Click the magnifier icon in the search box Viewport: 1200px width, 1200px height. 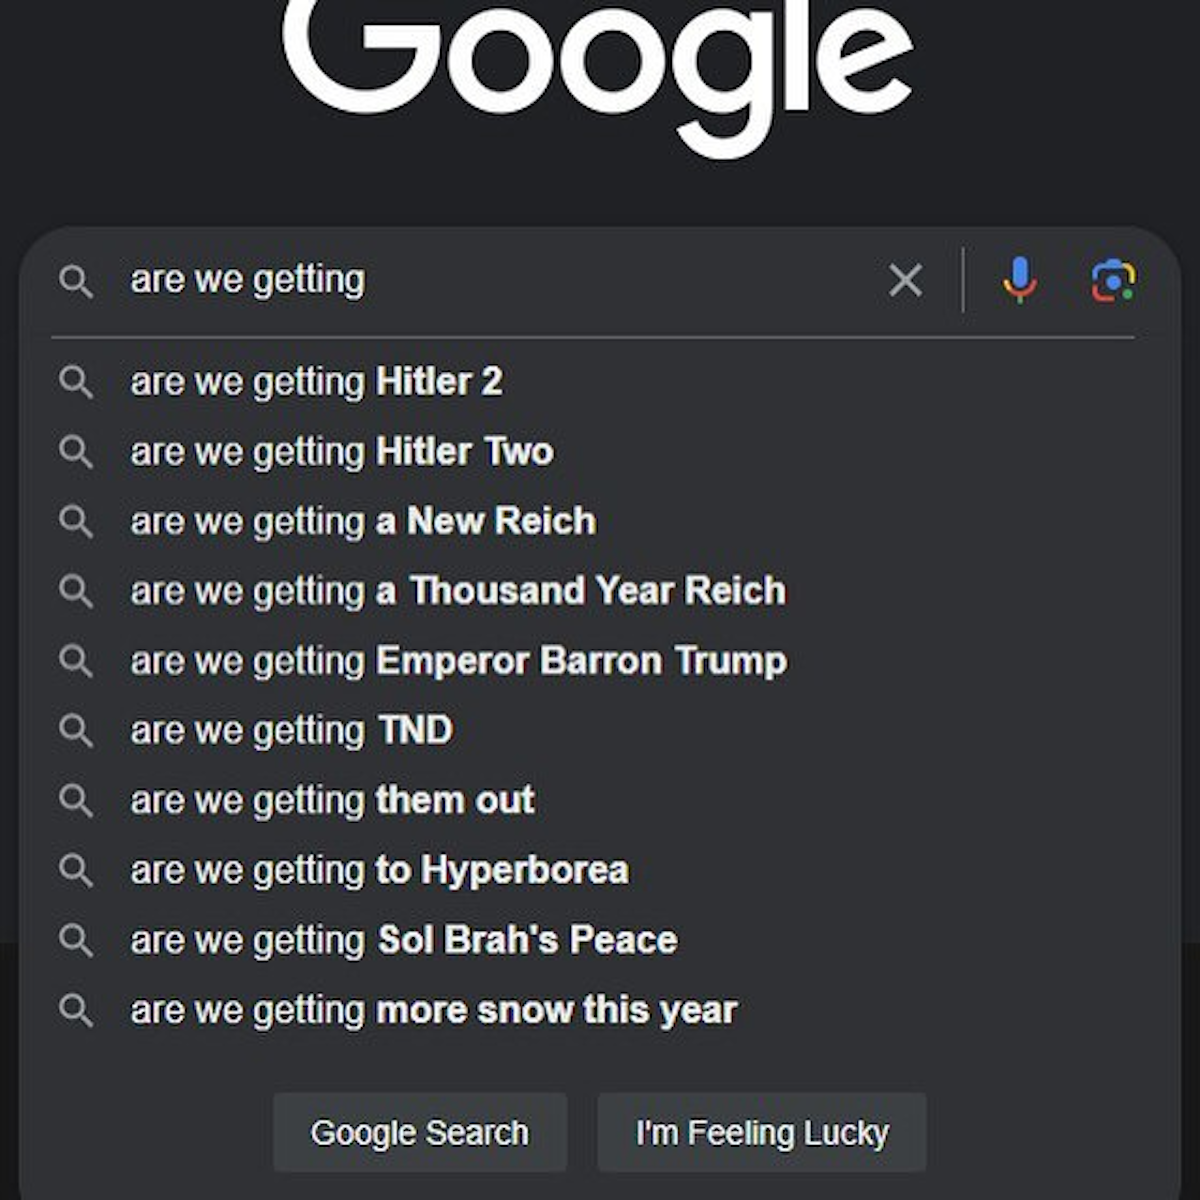pos(76,281)
